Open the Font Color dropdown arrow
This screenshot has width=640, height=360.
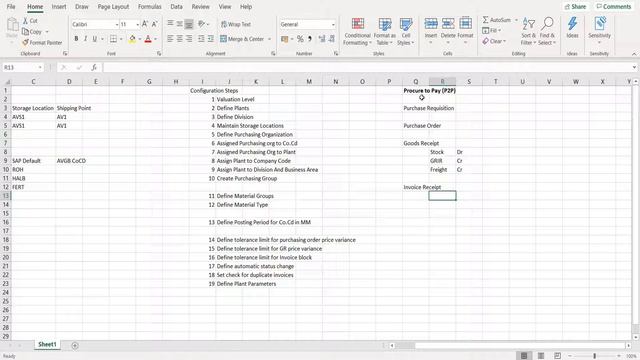coord(156,39)
